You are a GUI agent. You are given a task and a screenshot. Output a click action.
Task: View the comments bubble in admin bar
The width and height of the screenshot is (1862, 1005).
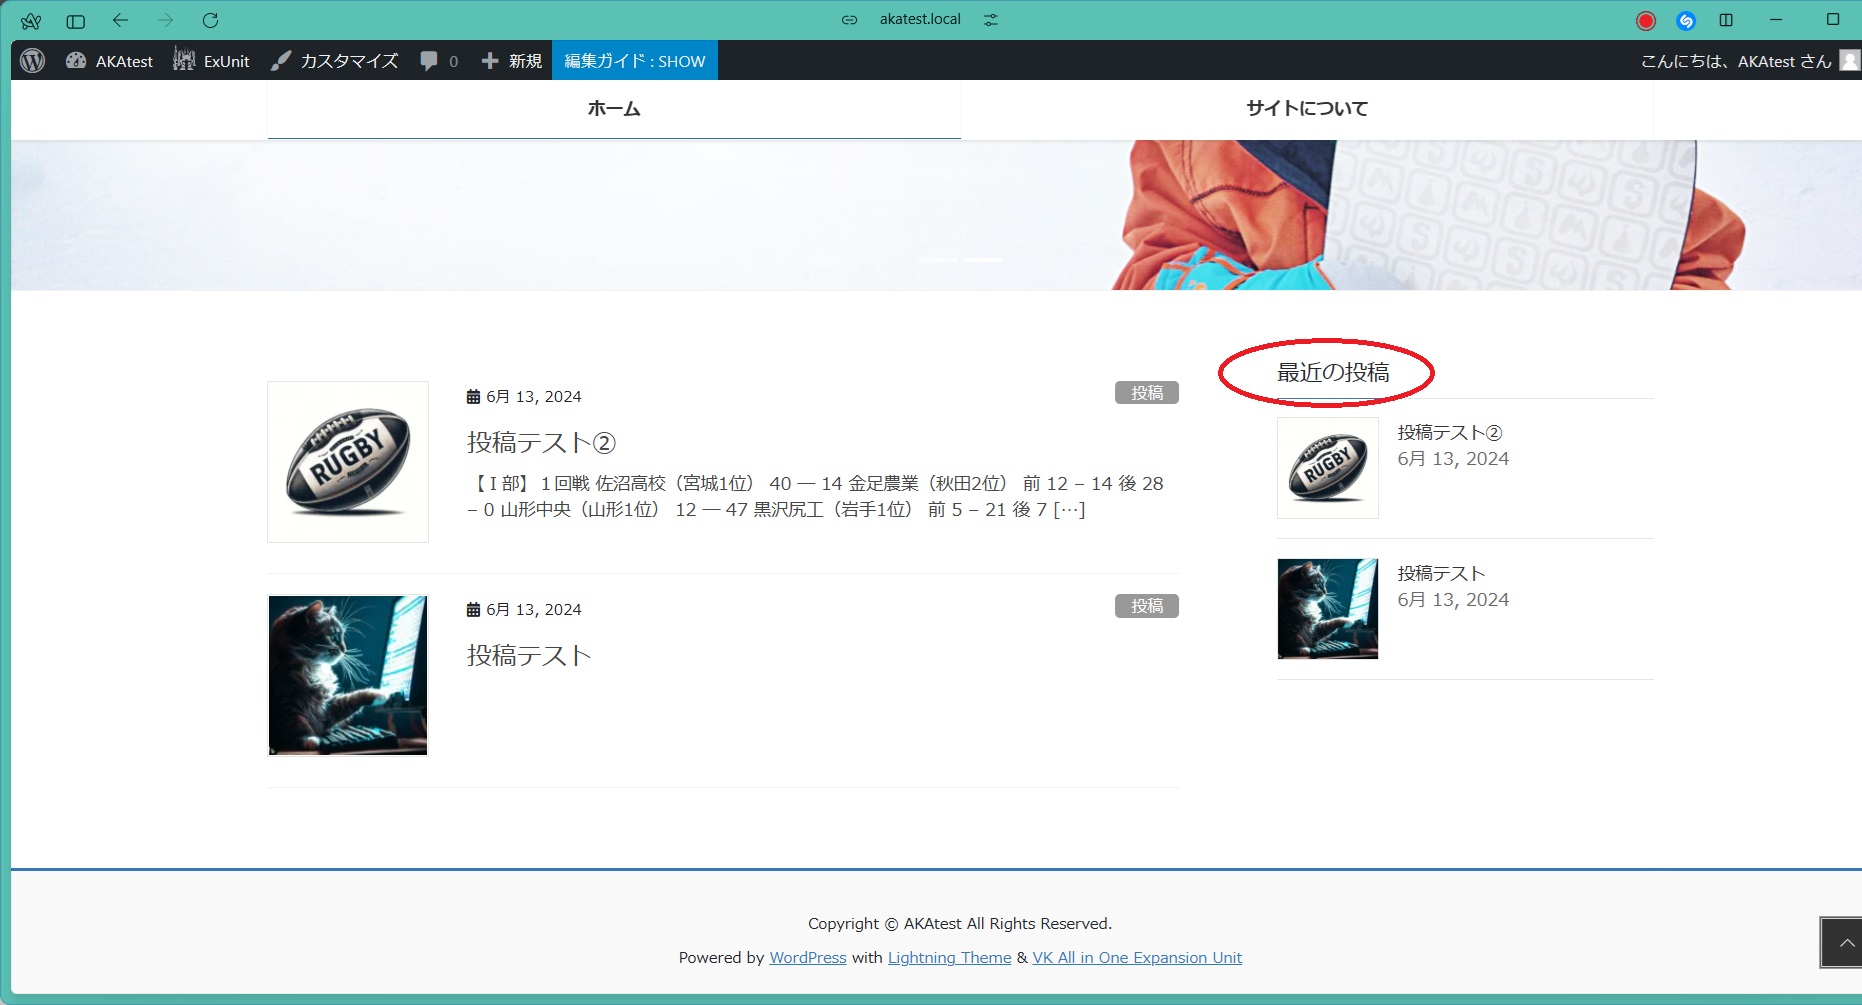(438, 61)
